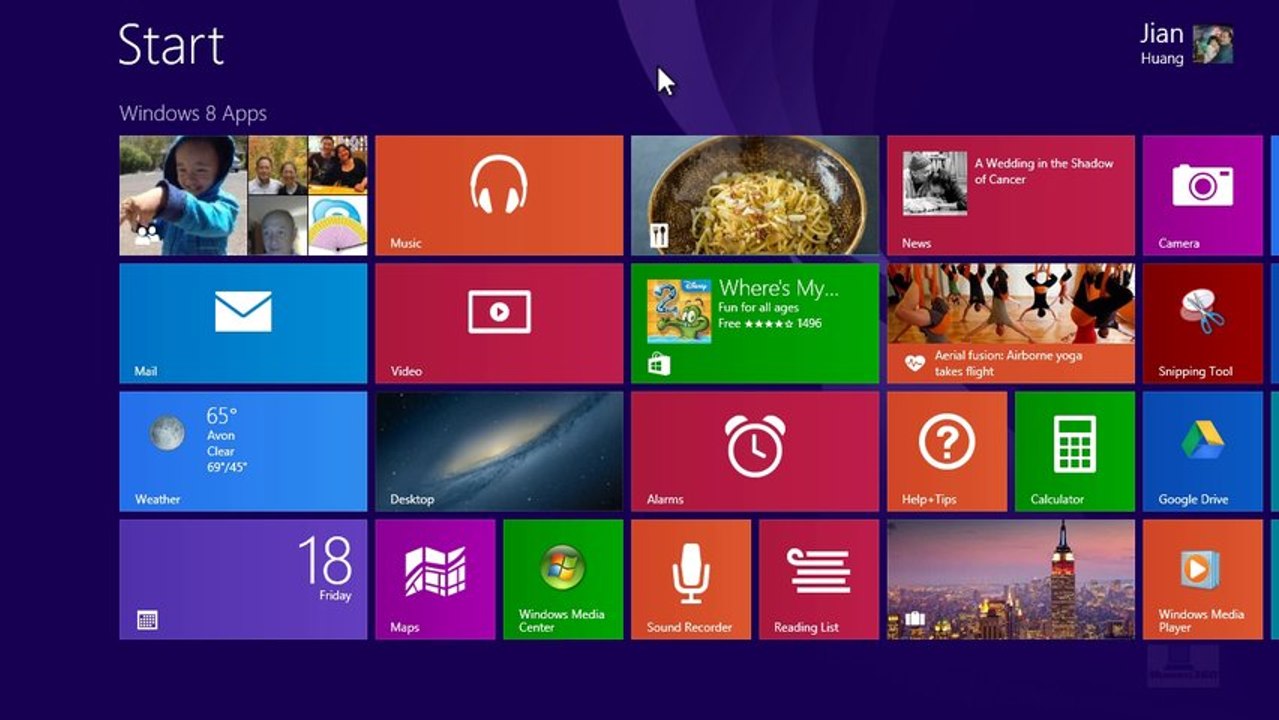The width and height of the screenshot is (1279, 720).
Task: Open the Sound Recorder tile
Action: tap(691, 579)
